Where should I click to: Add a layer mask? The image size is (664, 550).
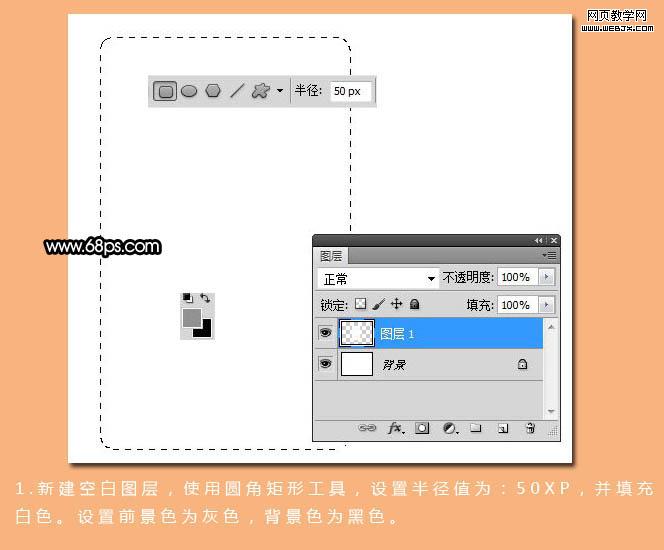pyautogui.click(x=422, y=428)
